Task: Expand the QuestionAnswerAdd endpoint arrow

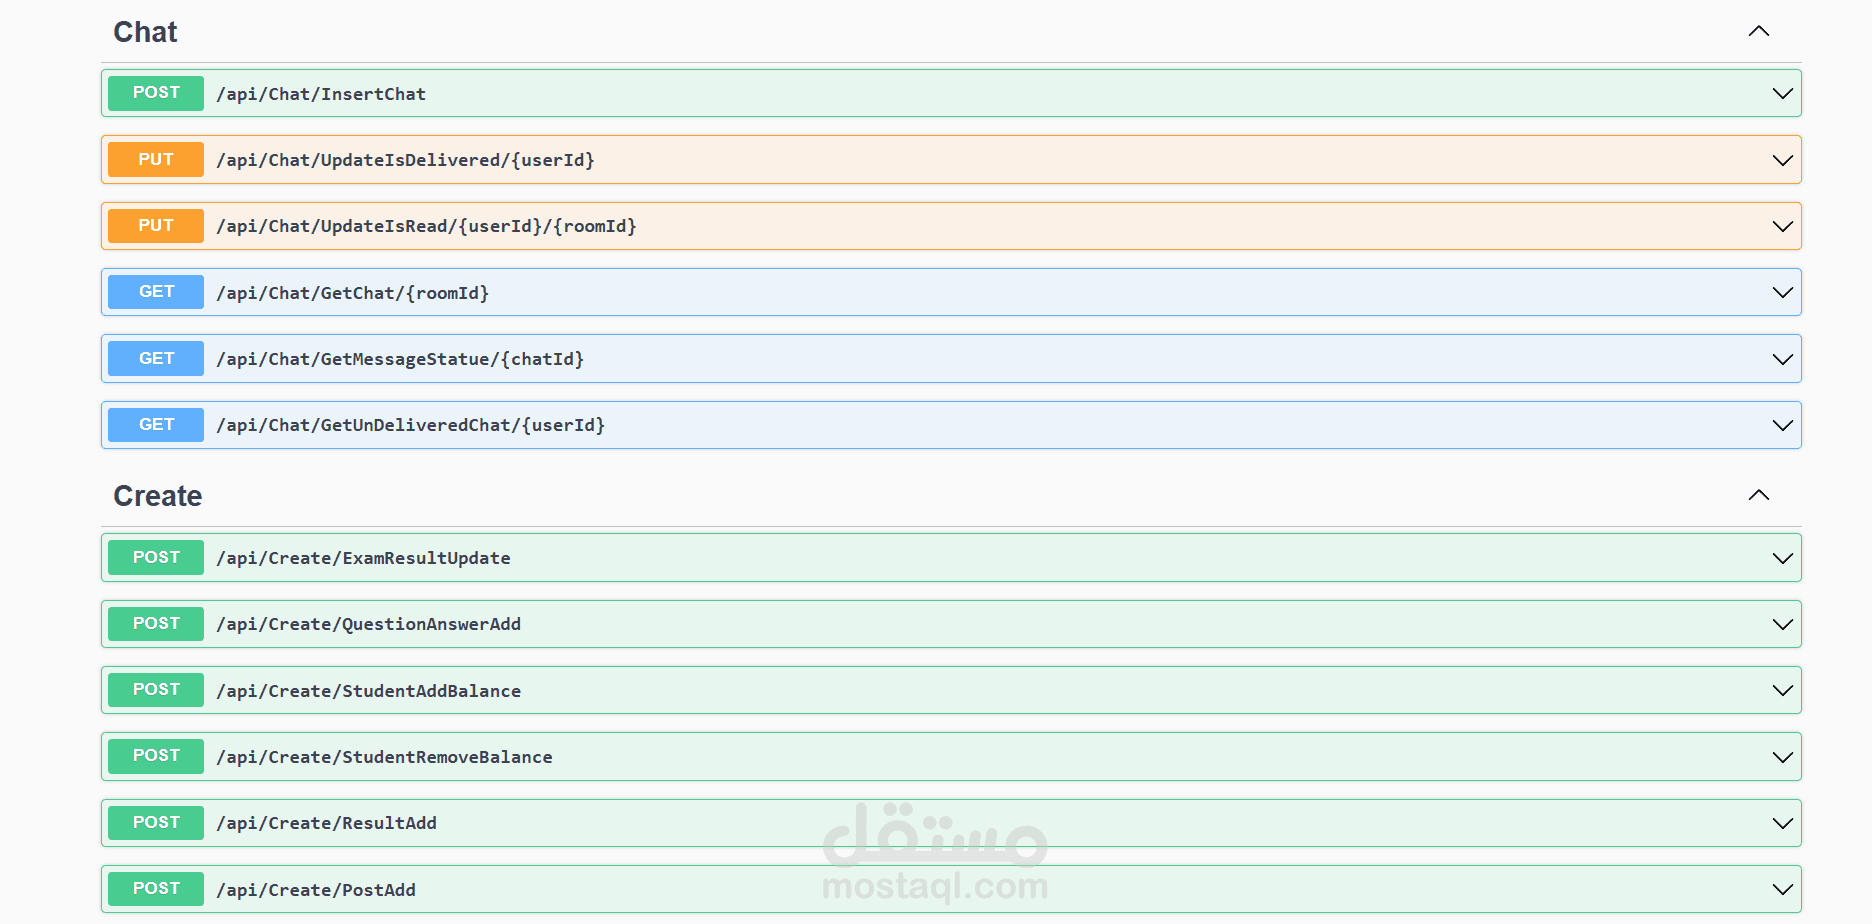Action: tap(1782, 624)
